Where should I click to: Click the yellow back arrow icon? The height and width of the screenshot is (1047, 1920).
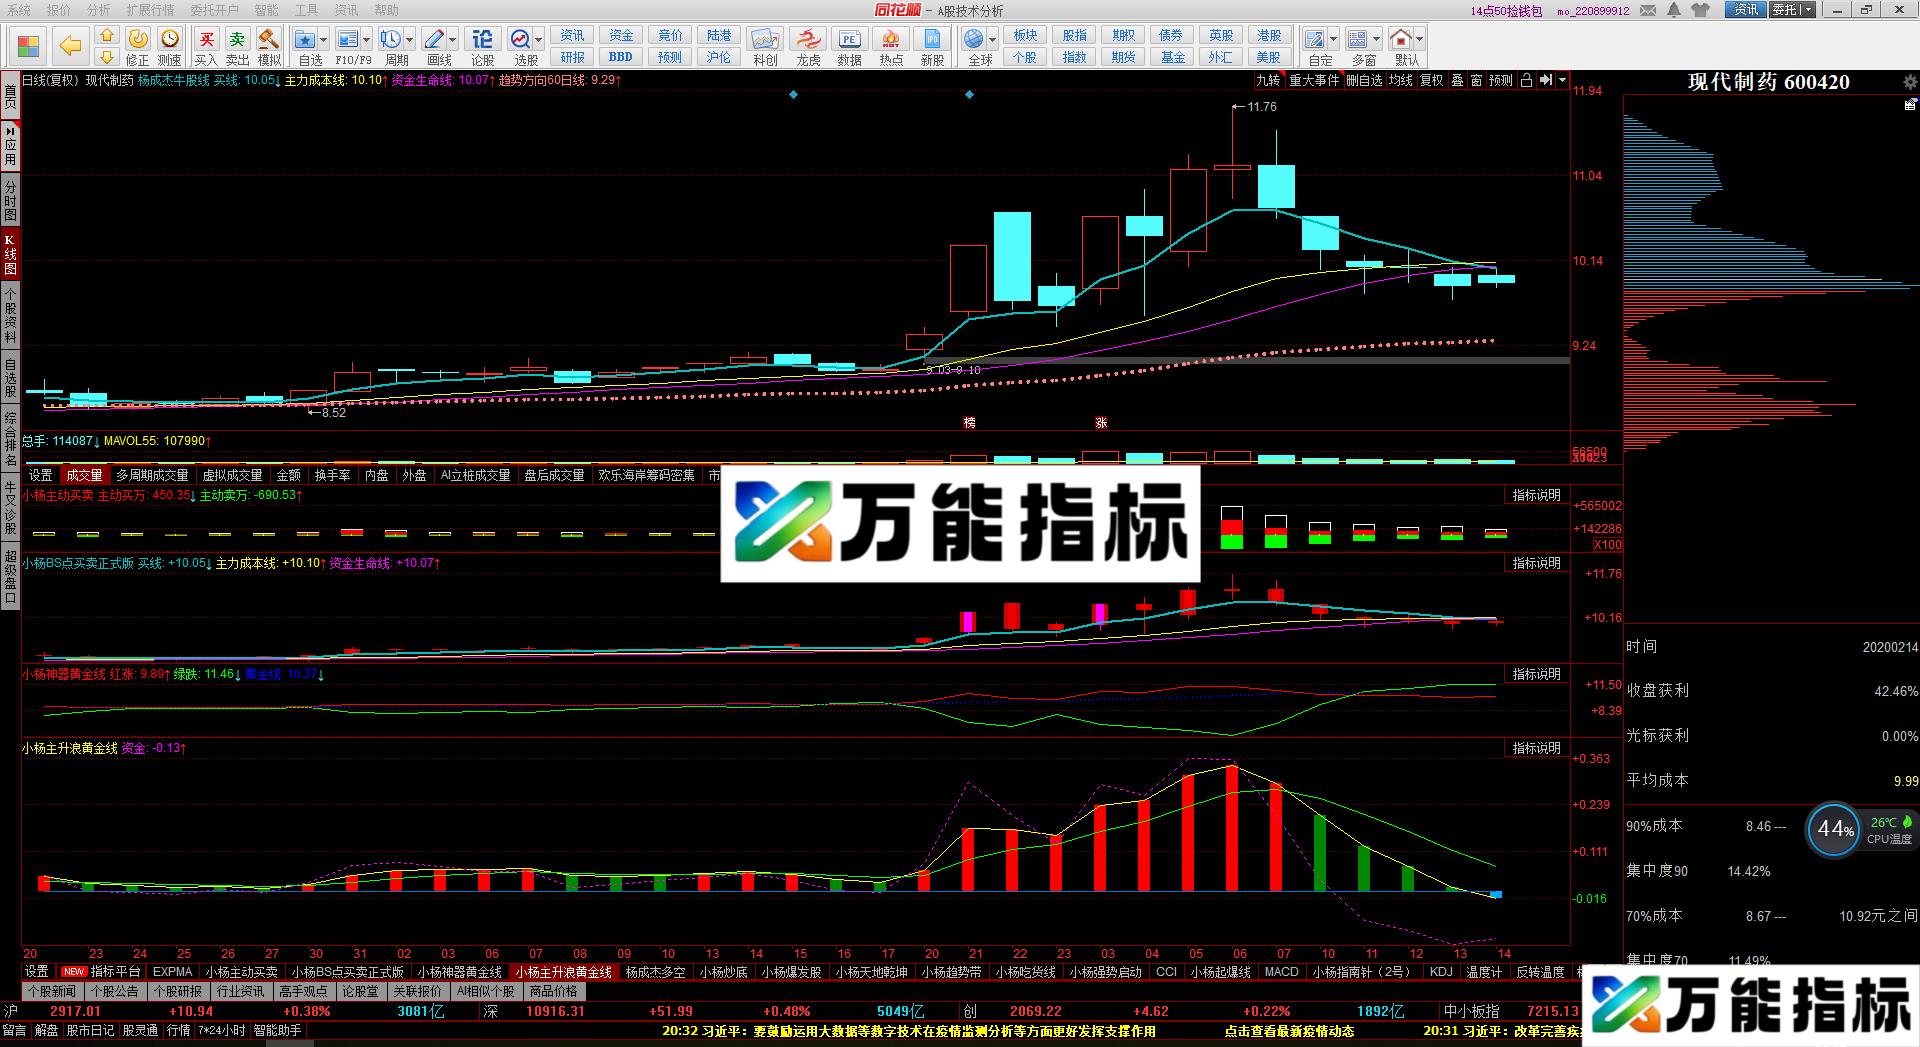(x=70, y=46)
